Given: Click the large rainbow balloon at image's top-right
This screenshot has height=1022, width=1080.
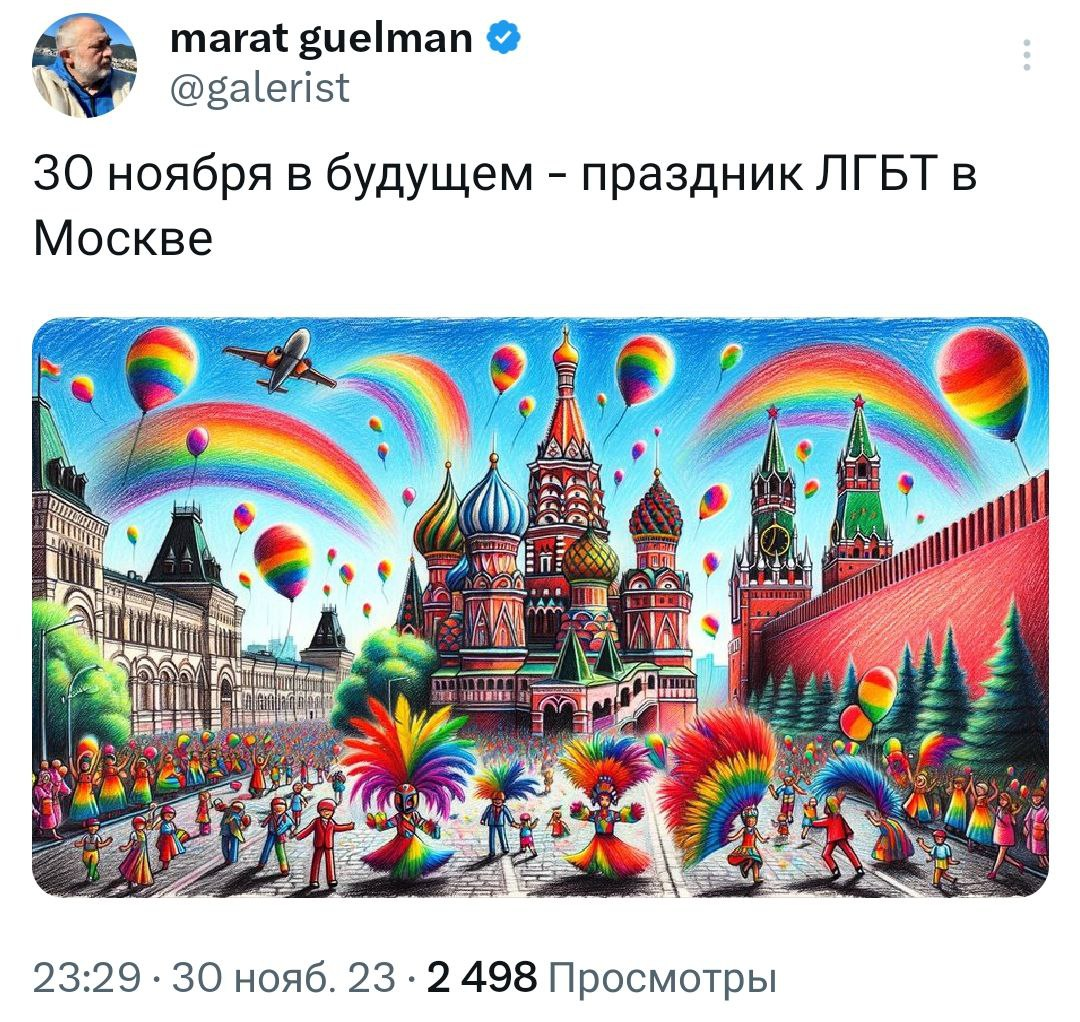Looking at the screenshot, I should point(984,383).
